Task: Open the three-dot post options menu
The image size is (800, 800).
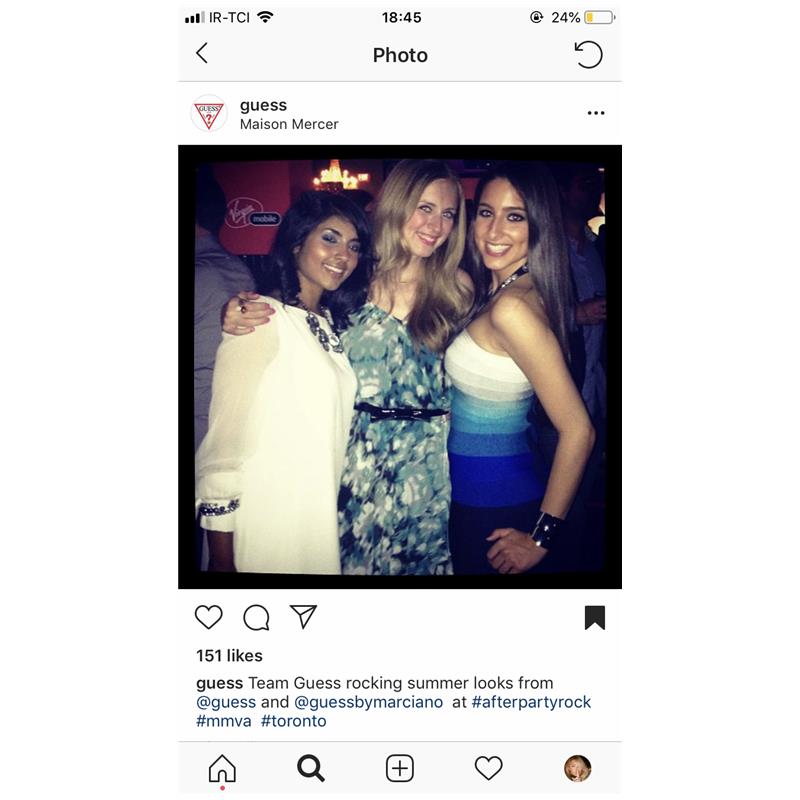Action: point(595,113)
